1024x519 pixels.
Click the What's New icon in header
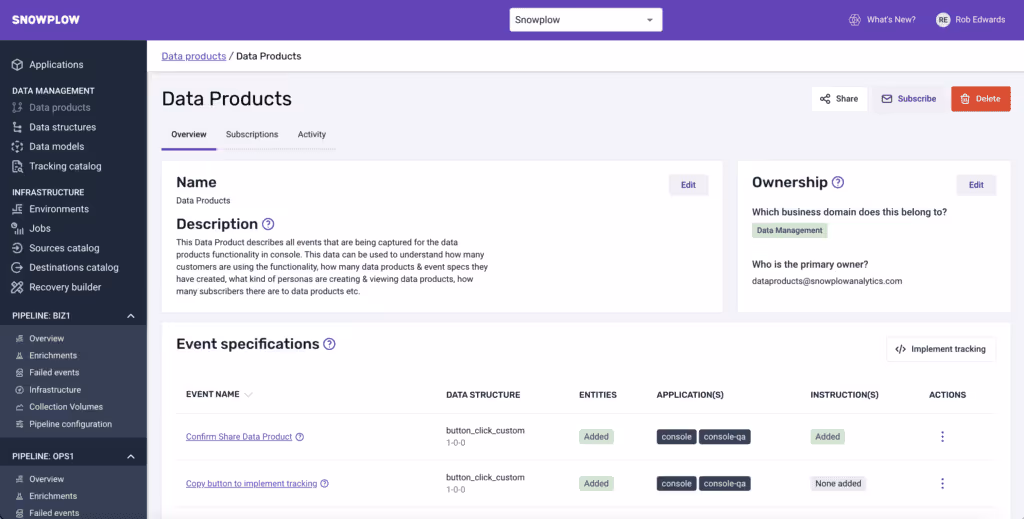pos(854,20)
